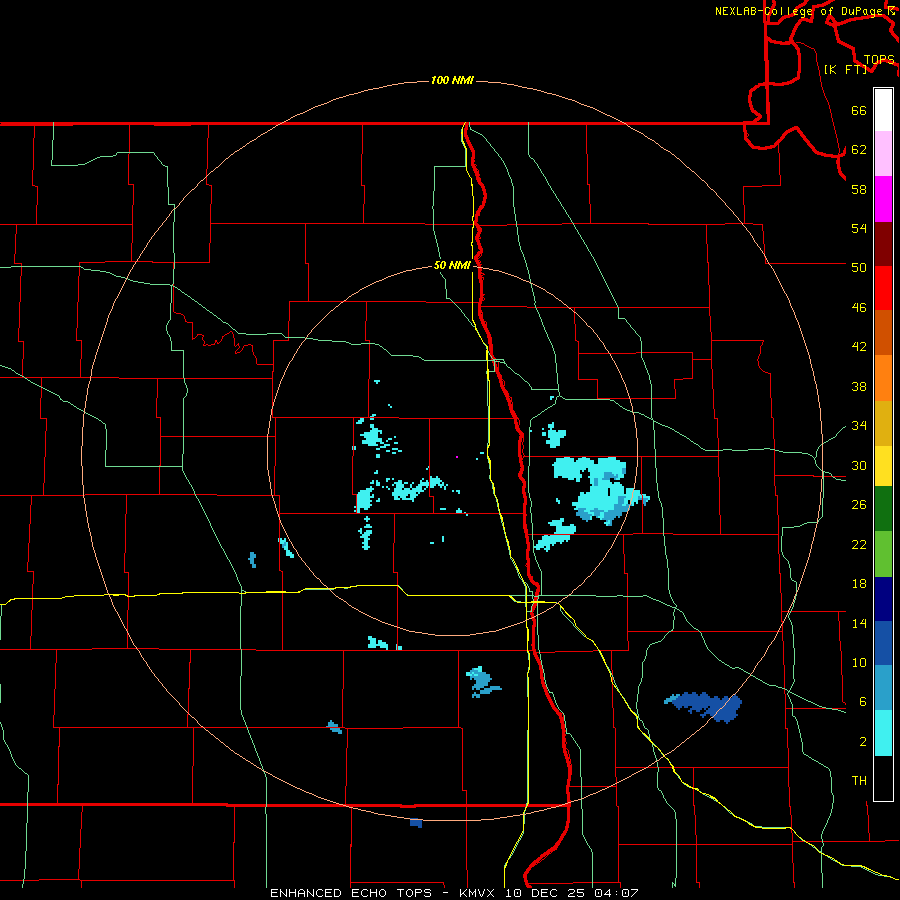
Task: Click the TOPS legend title
Action: 879,60
